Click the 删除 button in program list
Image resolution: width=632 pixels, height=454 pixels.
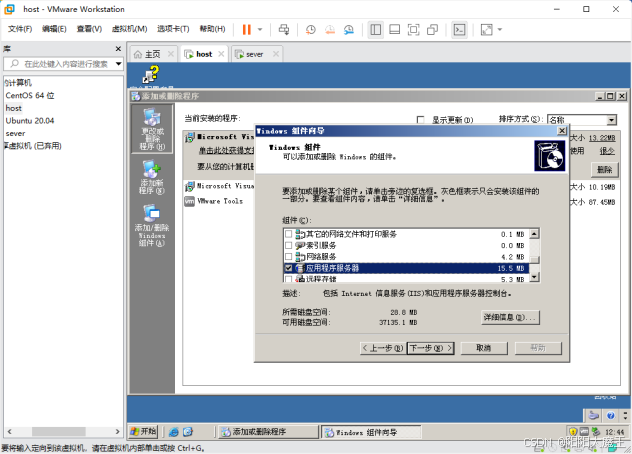(605, 169)
